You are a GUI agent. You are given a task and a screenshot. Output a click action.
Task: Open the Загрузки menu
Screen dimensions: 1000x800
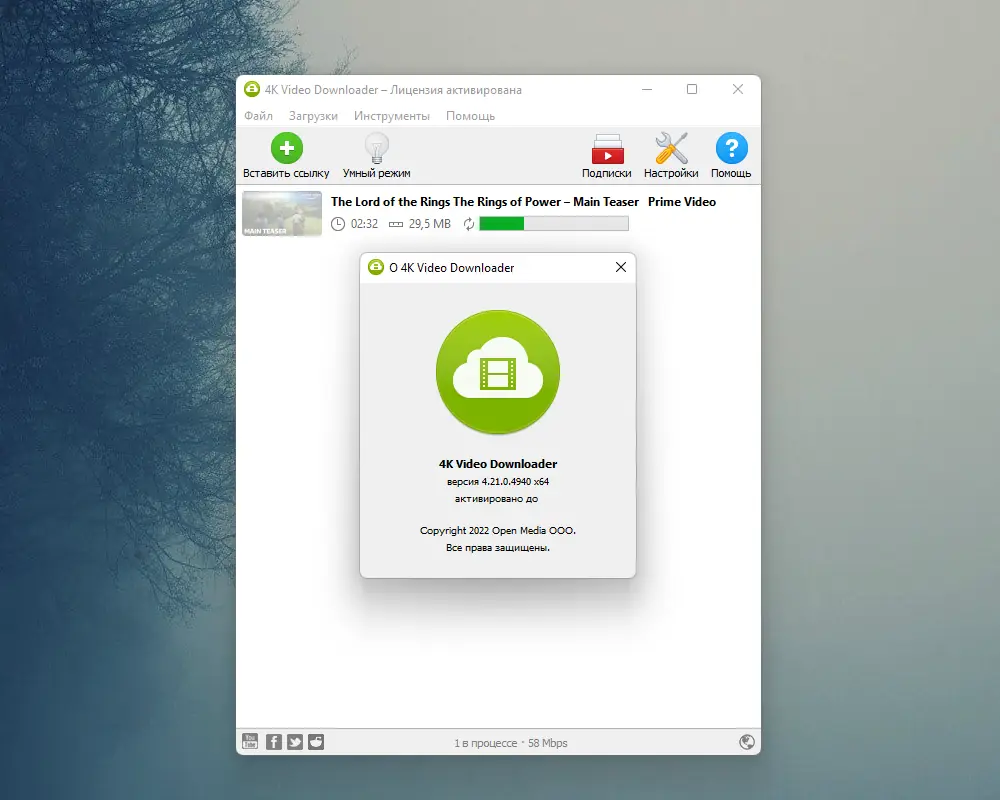coord(313,116)
